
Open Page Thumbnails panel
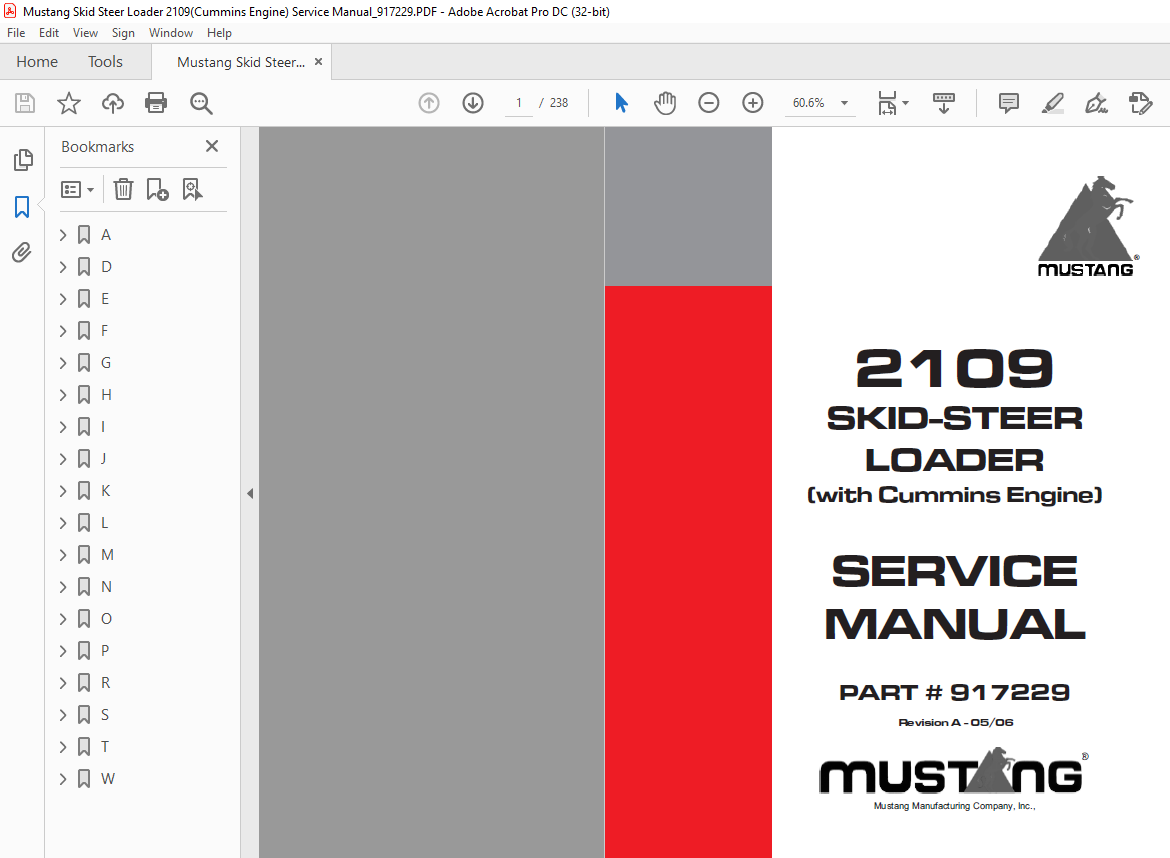pyautogui.click(x=23, y=160)
